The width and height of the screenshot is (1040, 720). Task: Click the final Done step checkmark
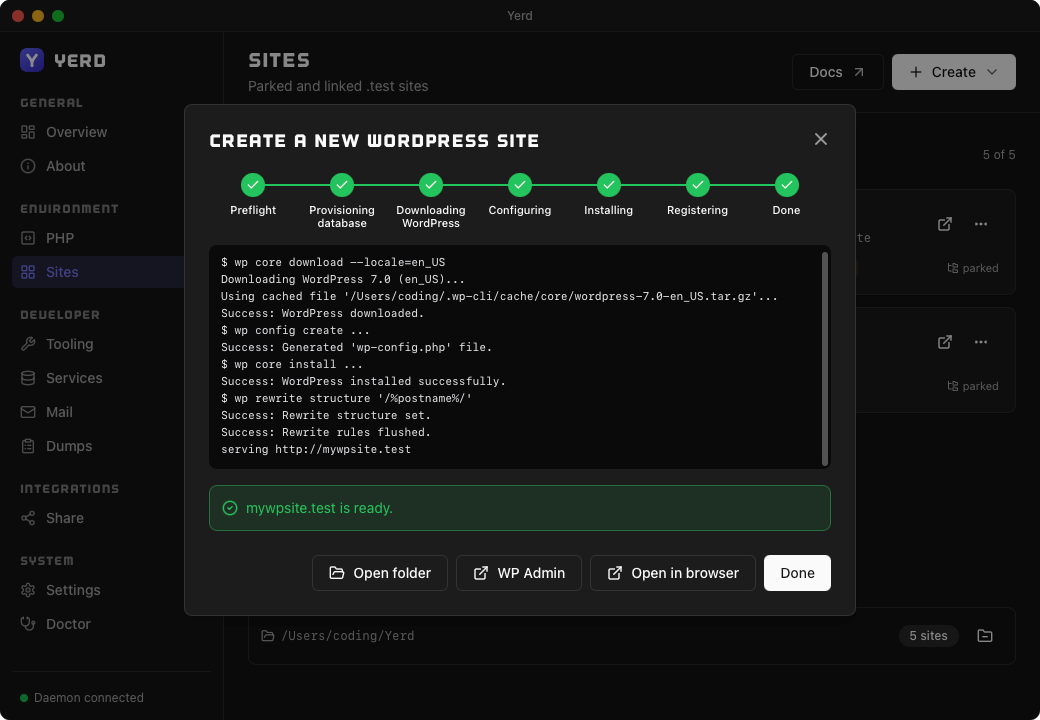click(x=786, y=185)
